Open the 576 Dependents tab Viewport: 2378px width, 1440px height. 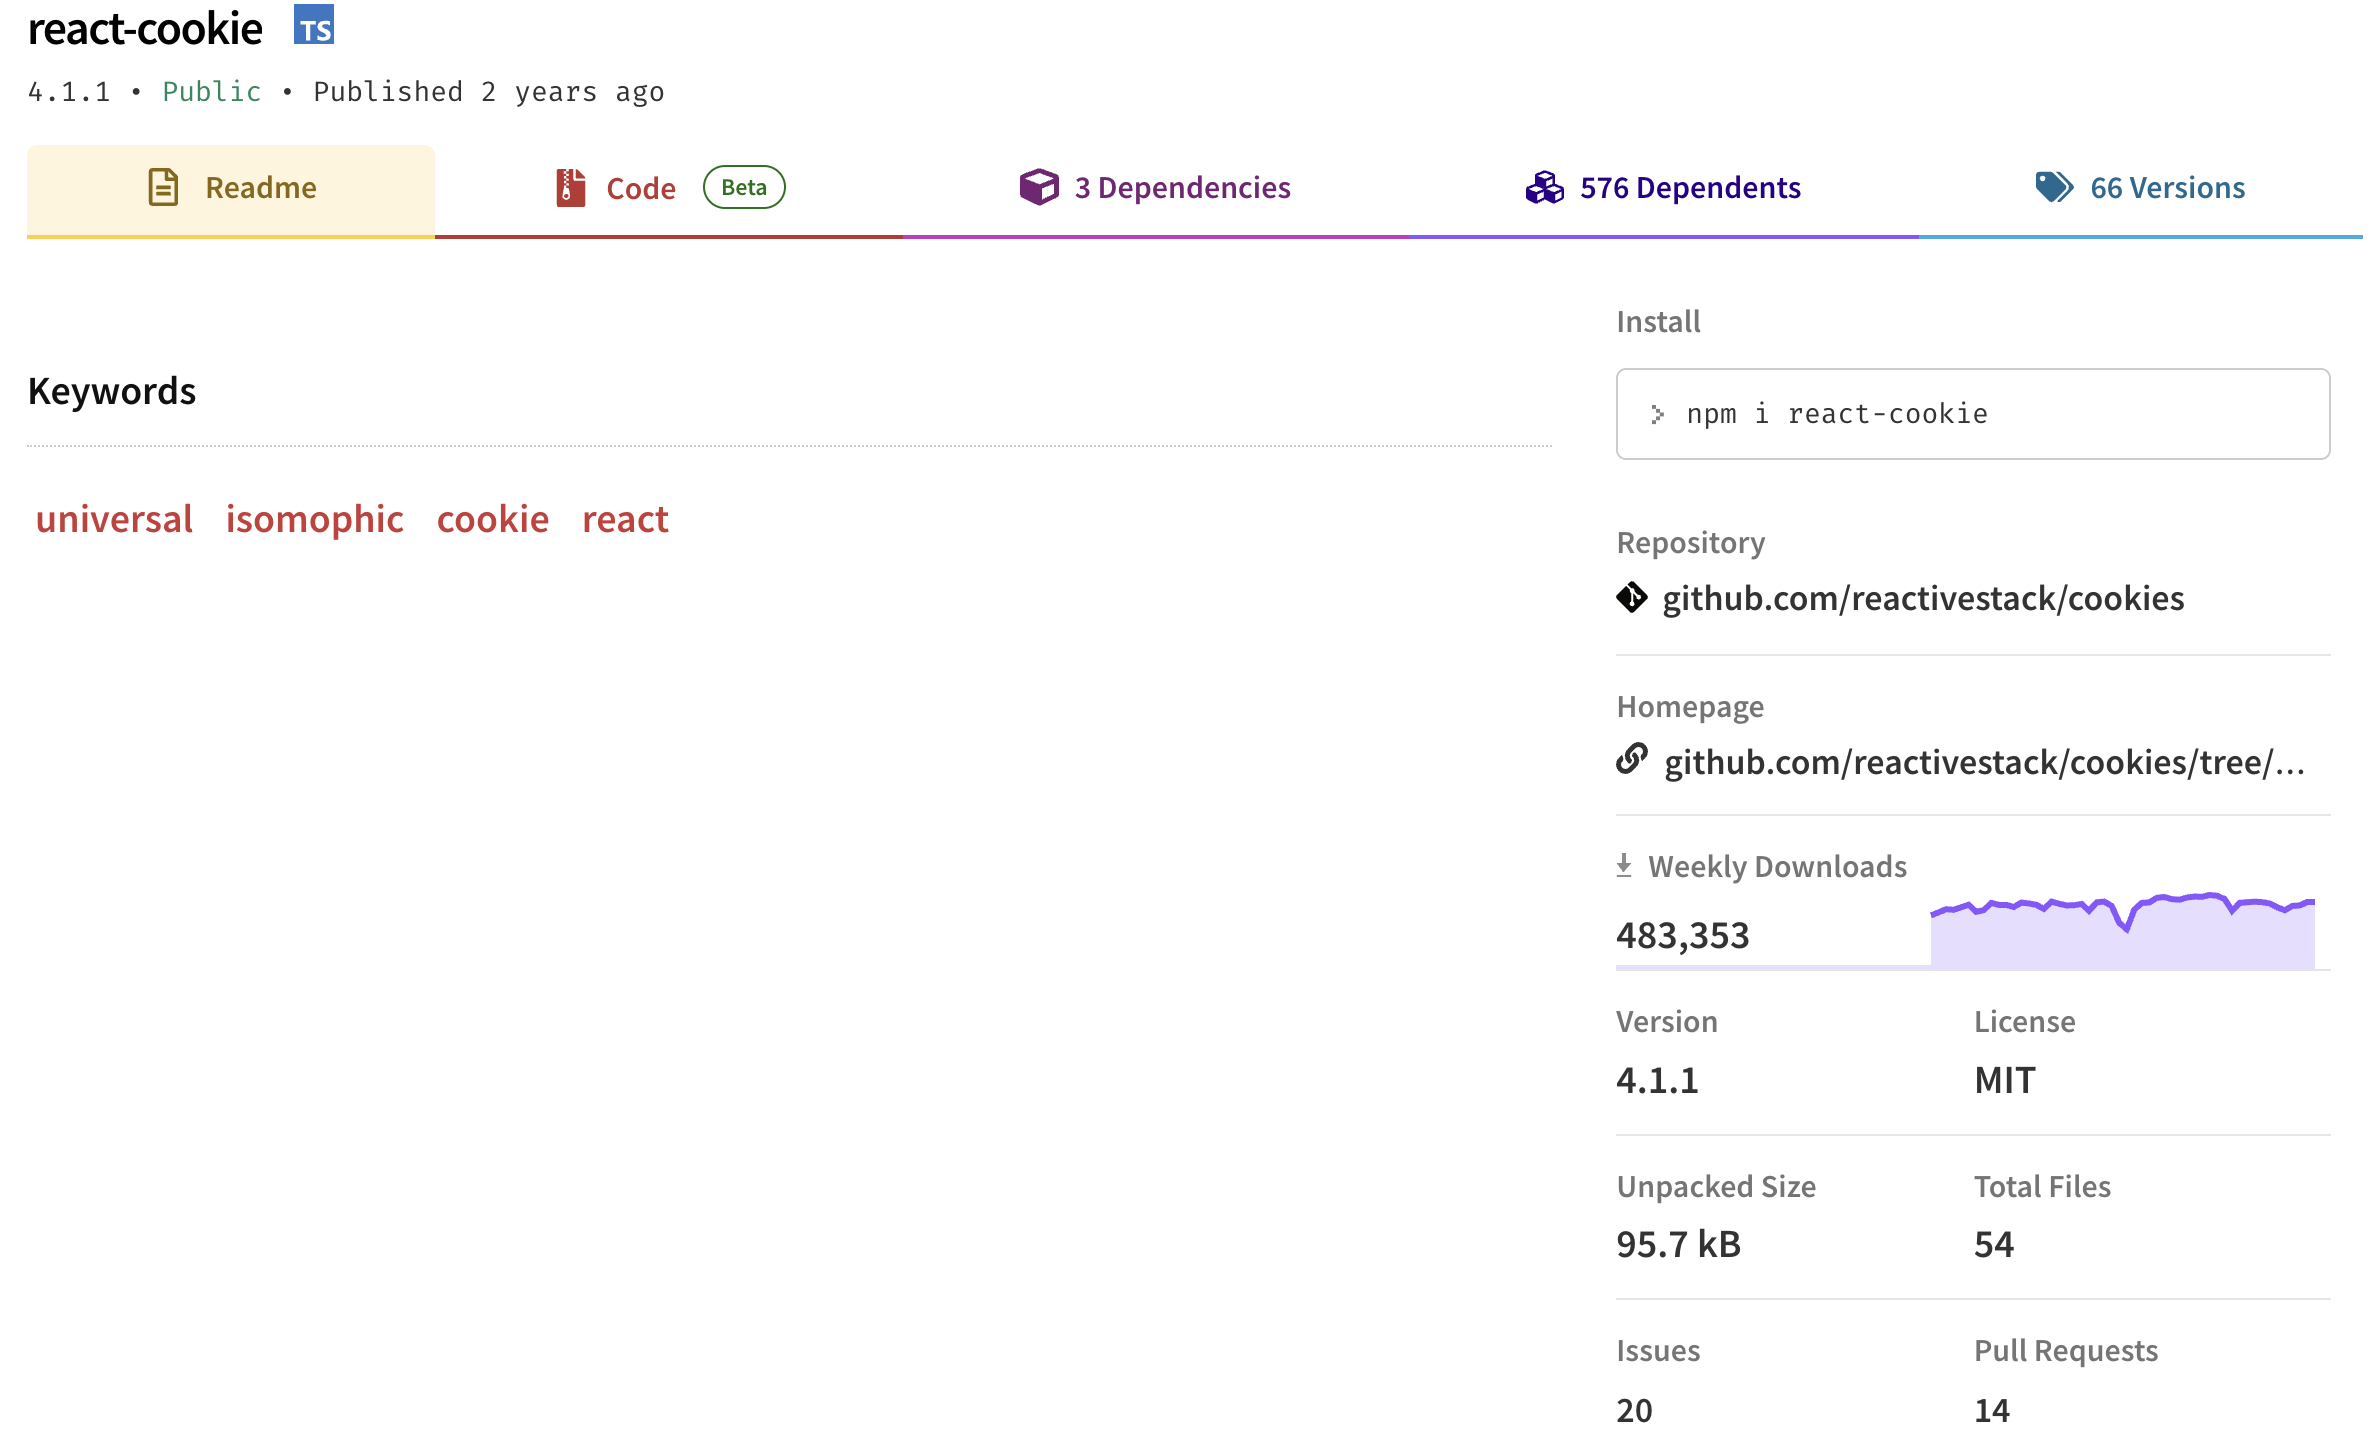1689,188
